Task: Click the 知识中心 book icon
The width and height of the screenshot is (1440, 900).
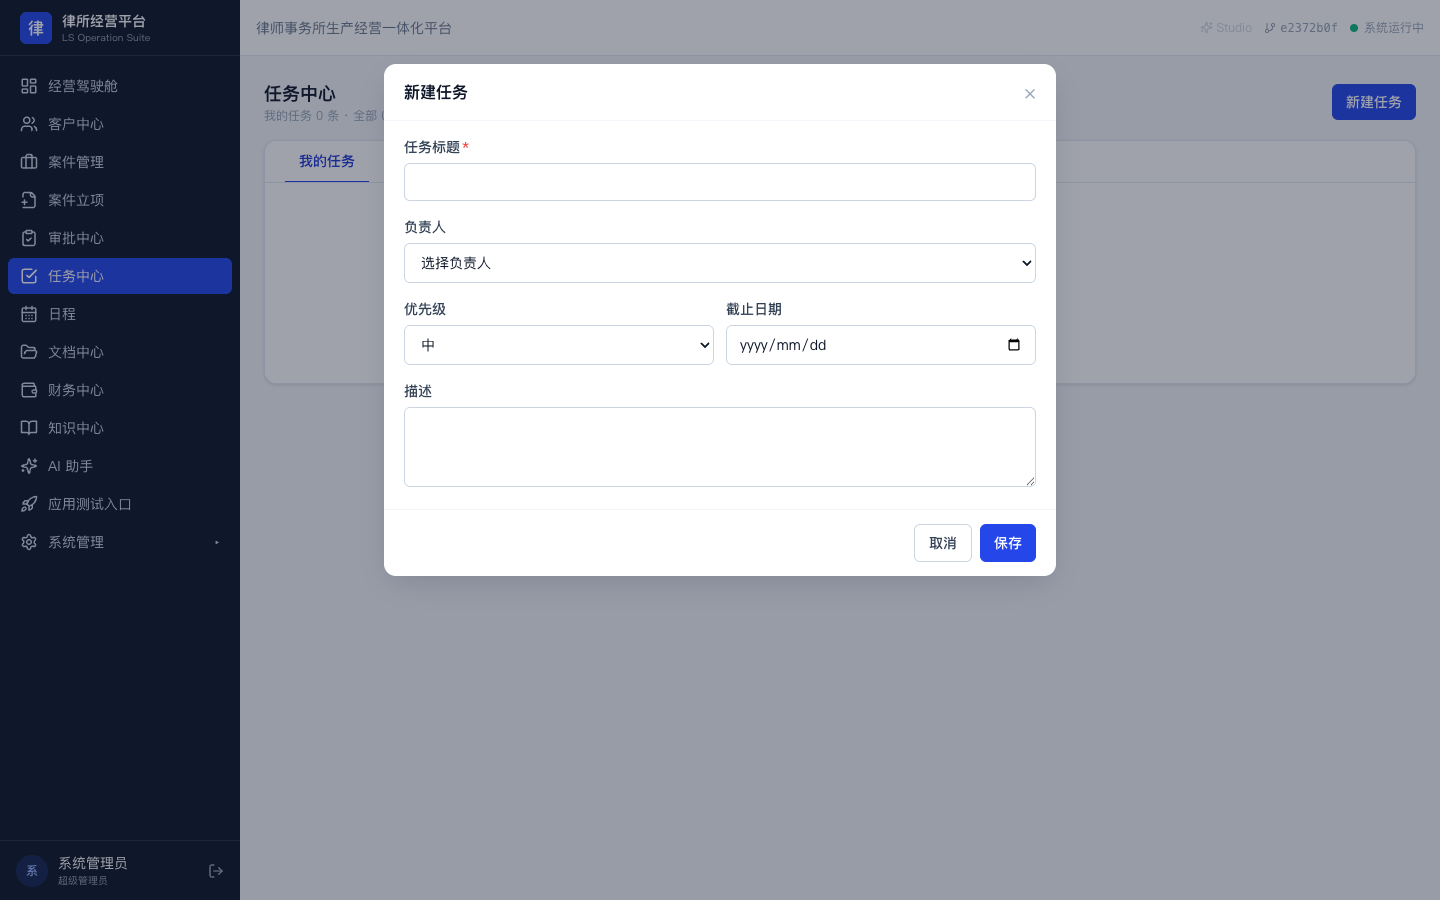Action: click(29, 428)
